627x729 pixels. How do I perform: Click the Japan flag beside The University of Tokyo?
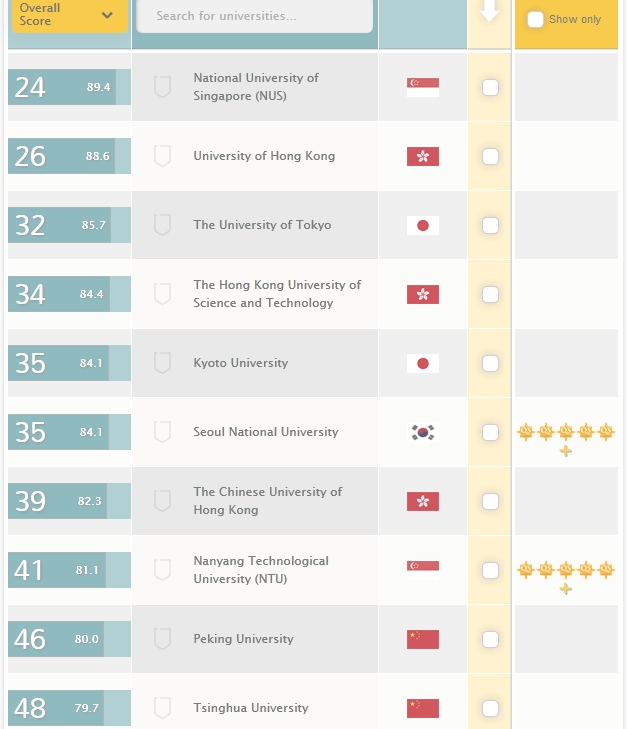(422, 225)
